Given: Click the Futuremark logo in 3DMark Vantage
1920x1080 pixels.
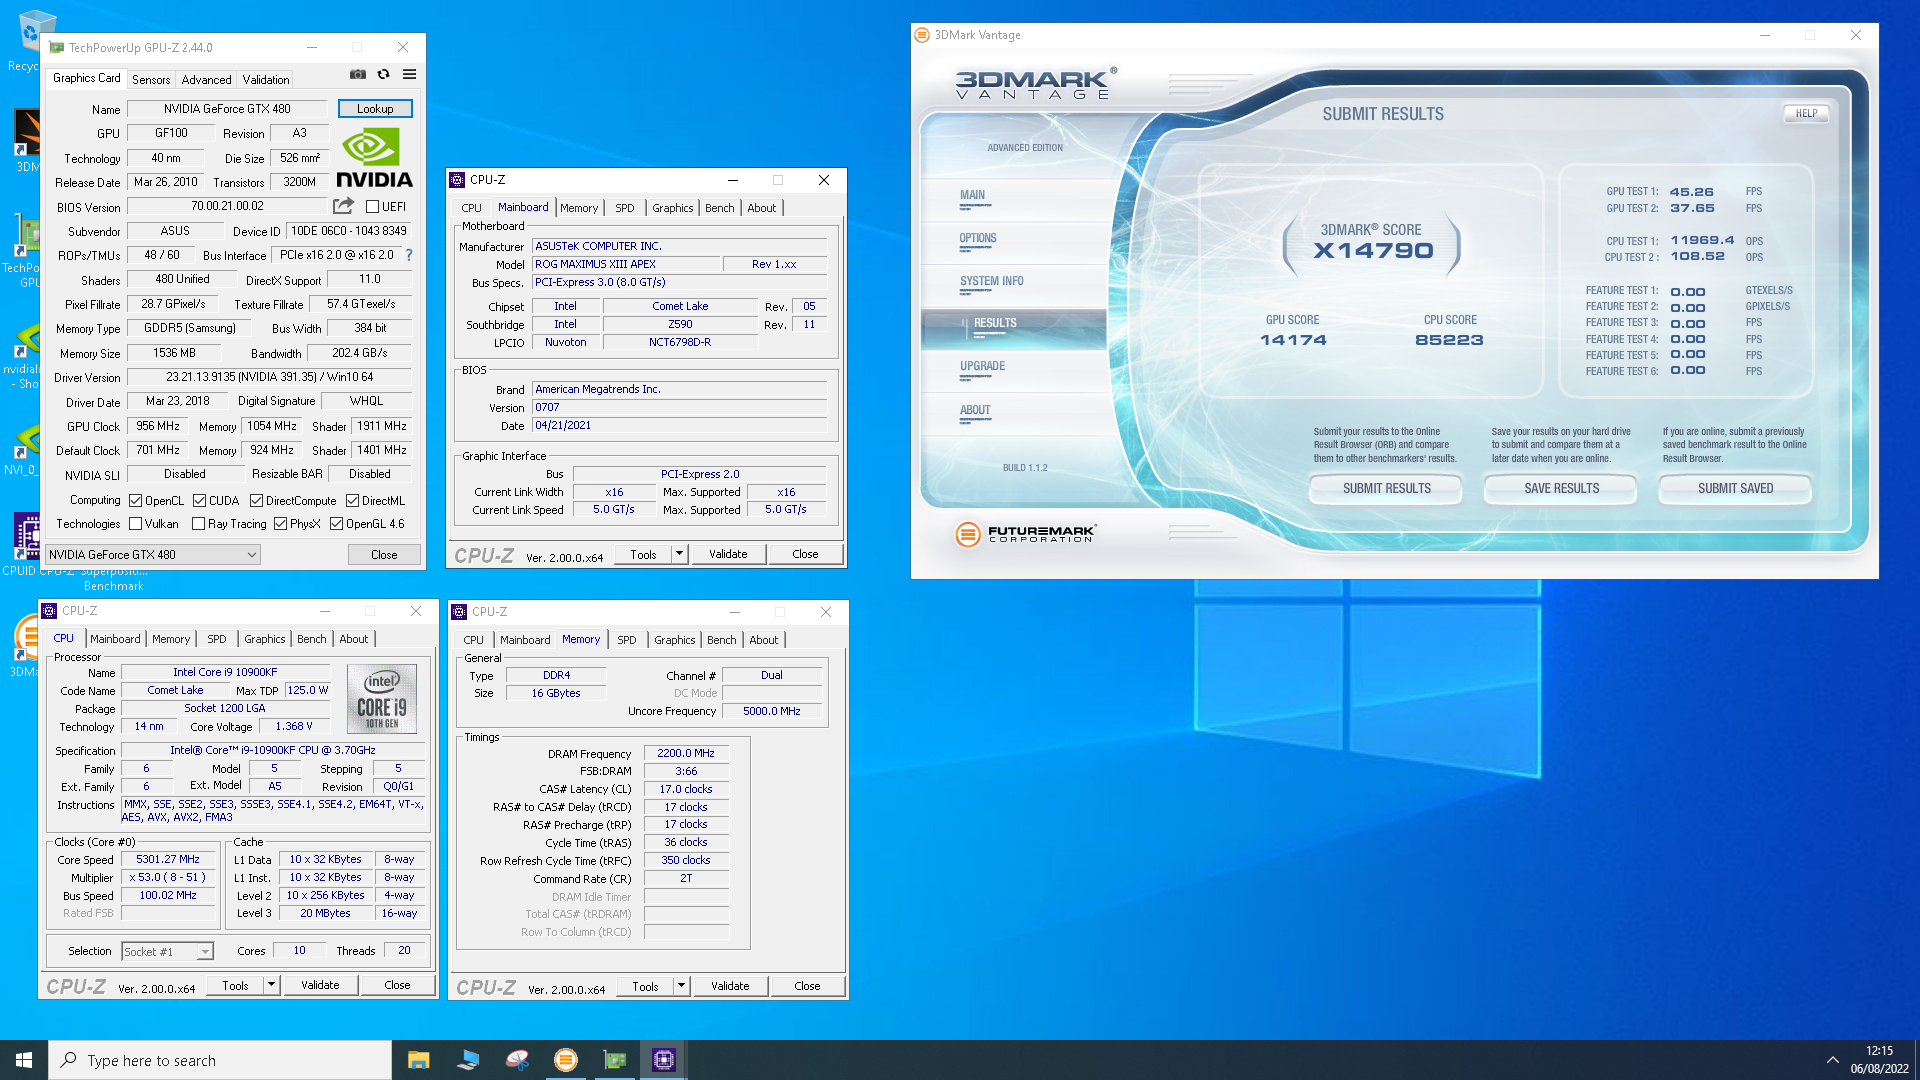Looking at the screenshot, I should pos(1026,534).
